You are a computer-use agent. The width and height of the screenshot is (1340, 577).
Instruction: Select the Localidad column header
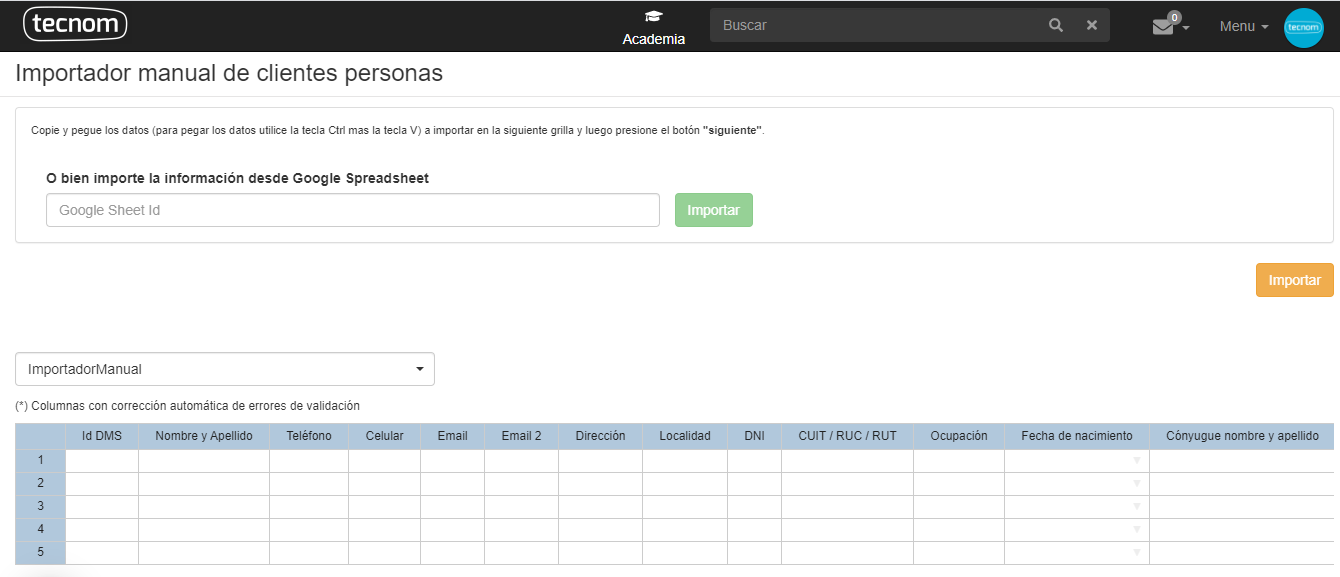685,436
